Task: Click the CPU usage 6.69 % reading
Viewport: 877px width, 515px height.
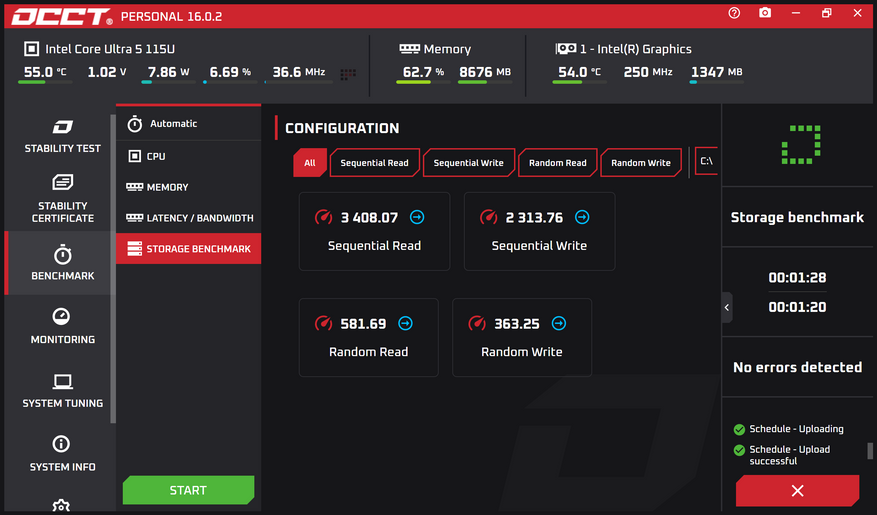Action: click(230, 72)
